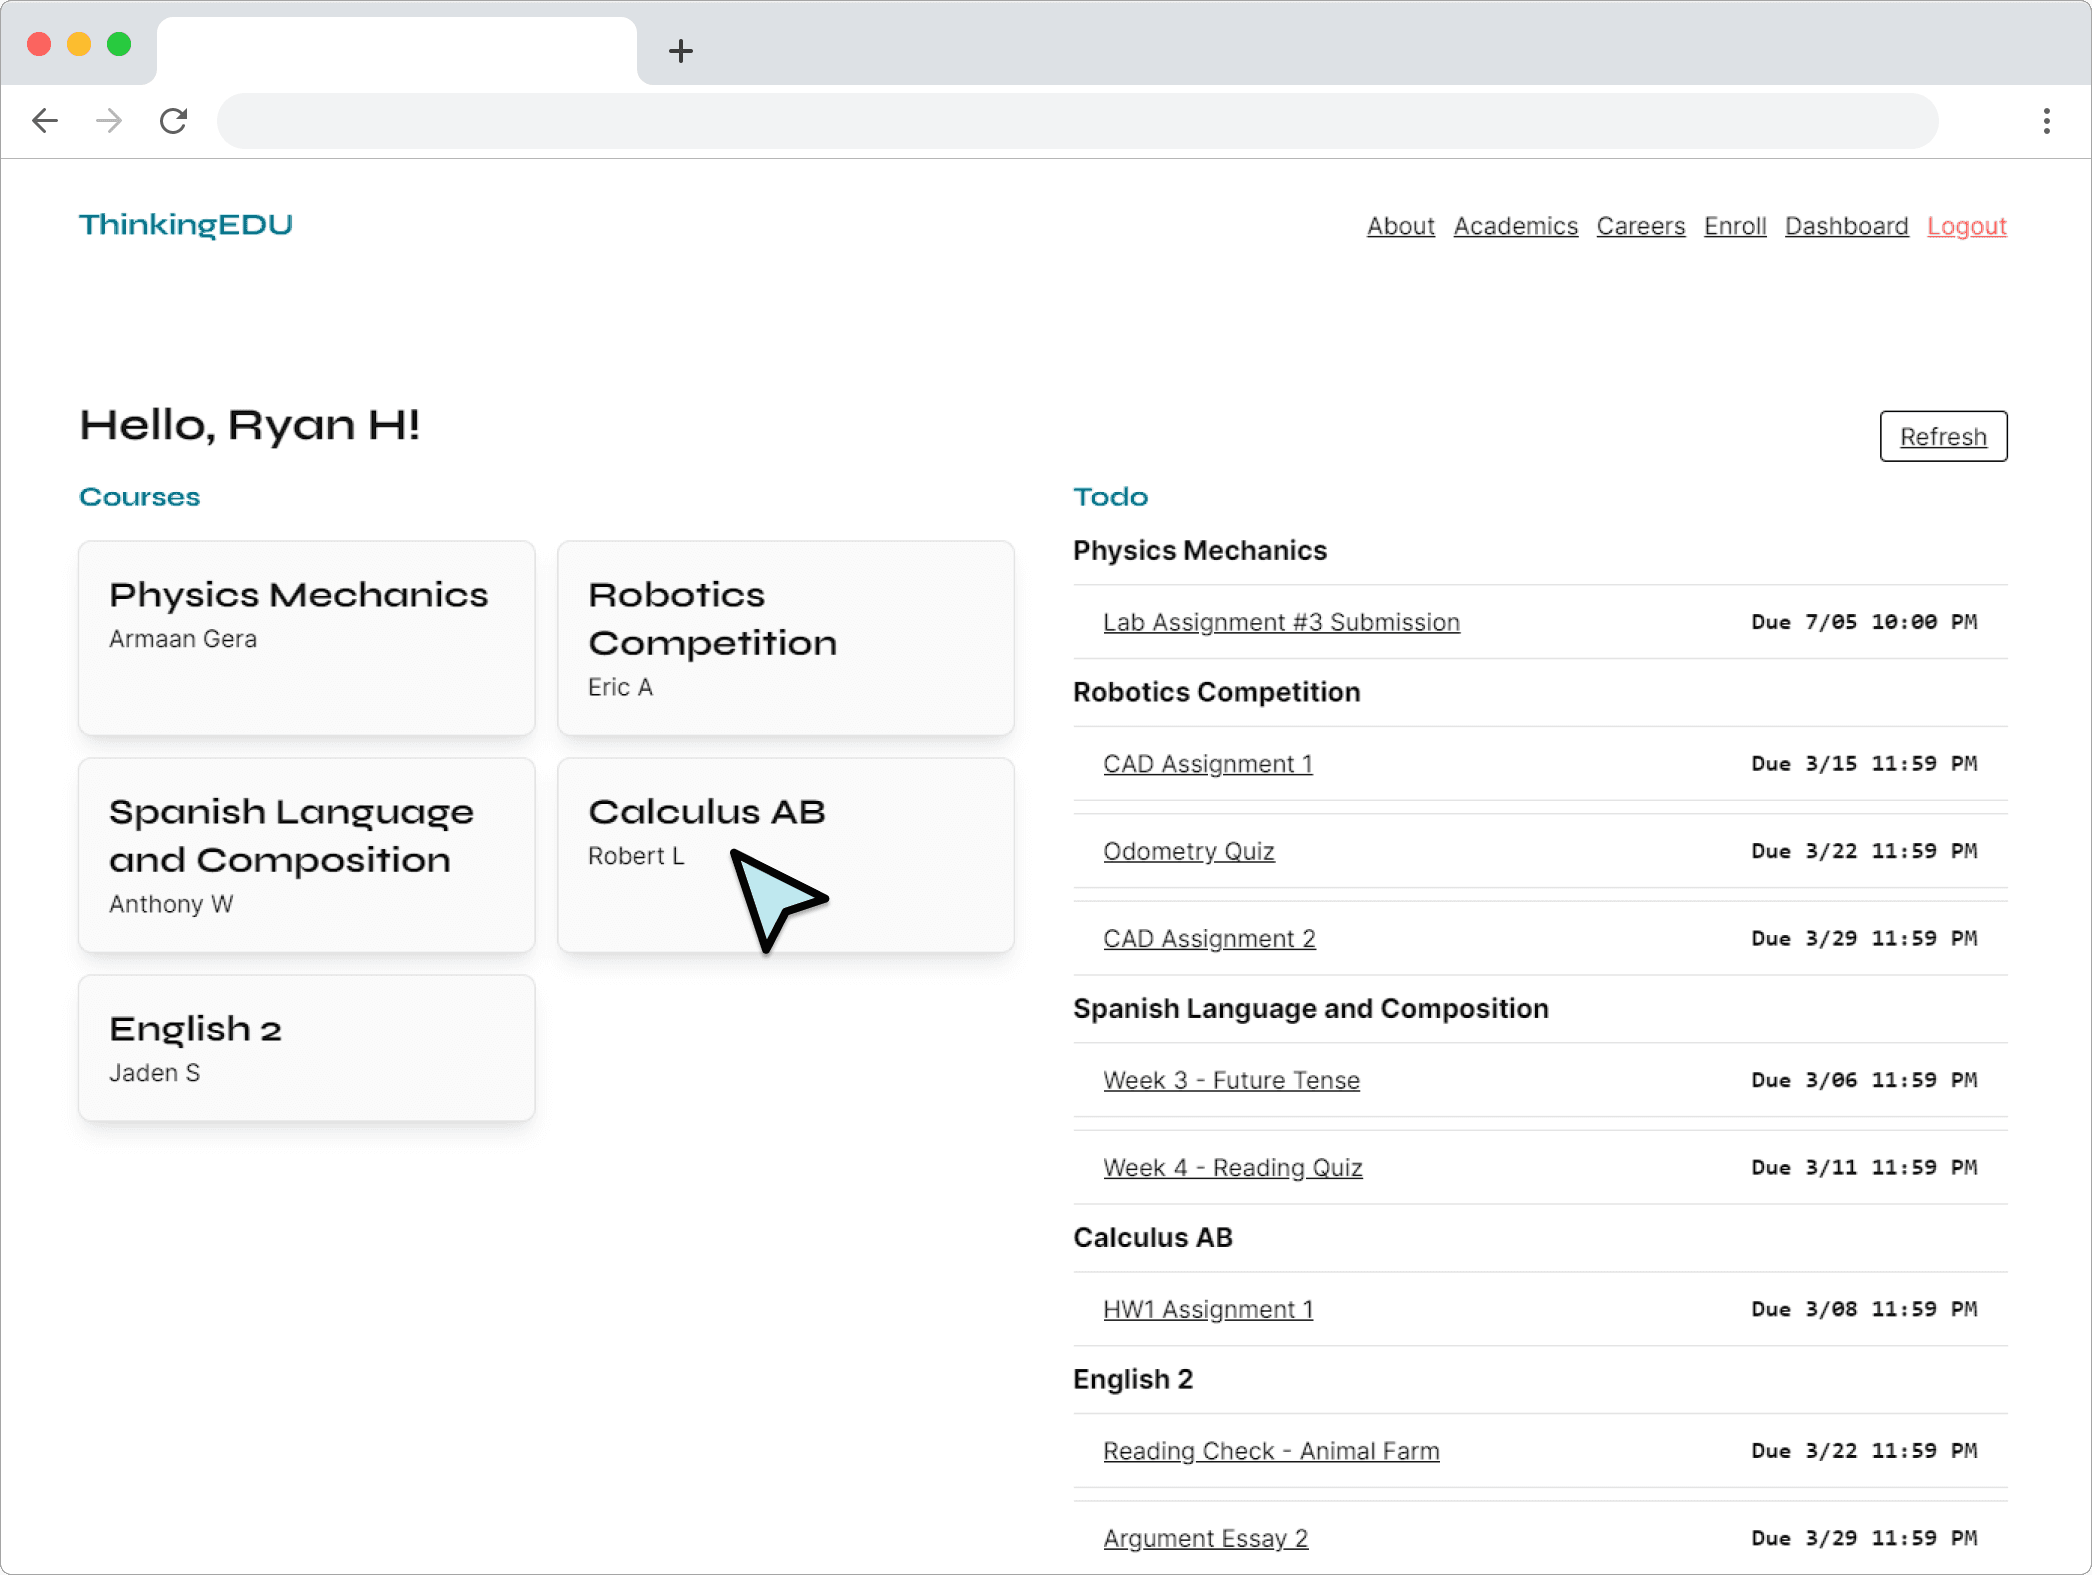The image size is (2092, 1575).
Task: Click the Refresh button on dashboard
Action: click(x=1943, y=435)
